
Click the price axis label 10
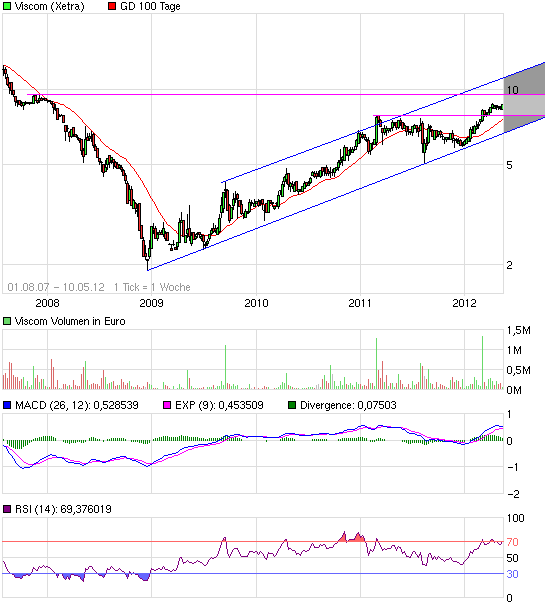point(512,90)
